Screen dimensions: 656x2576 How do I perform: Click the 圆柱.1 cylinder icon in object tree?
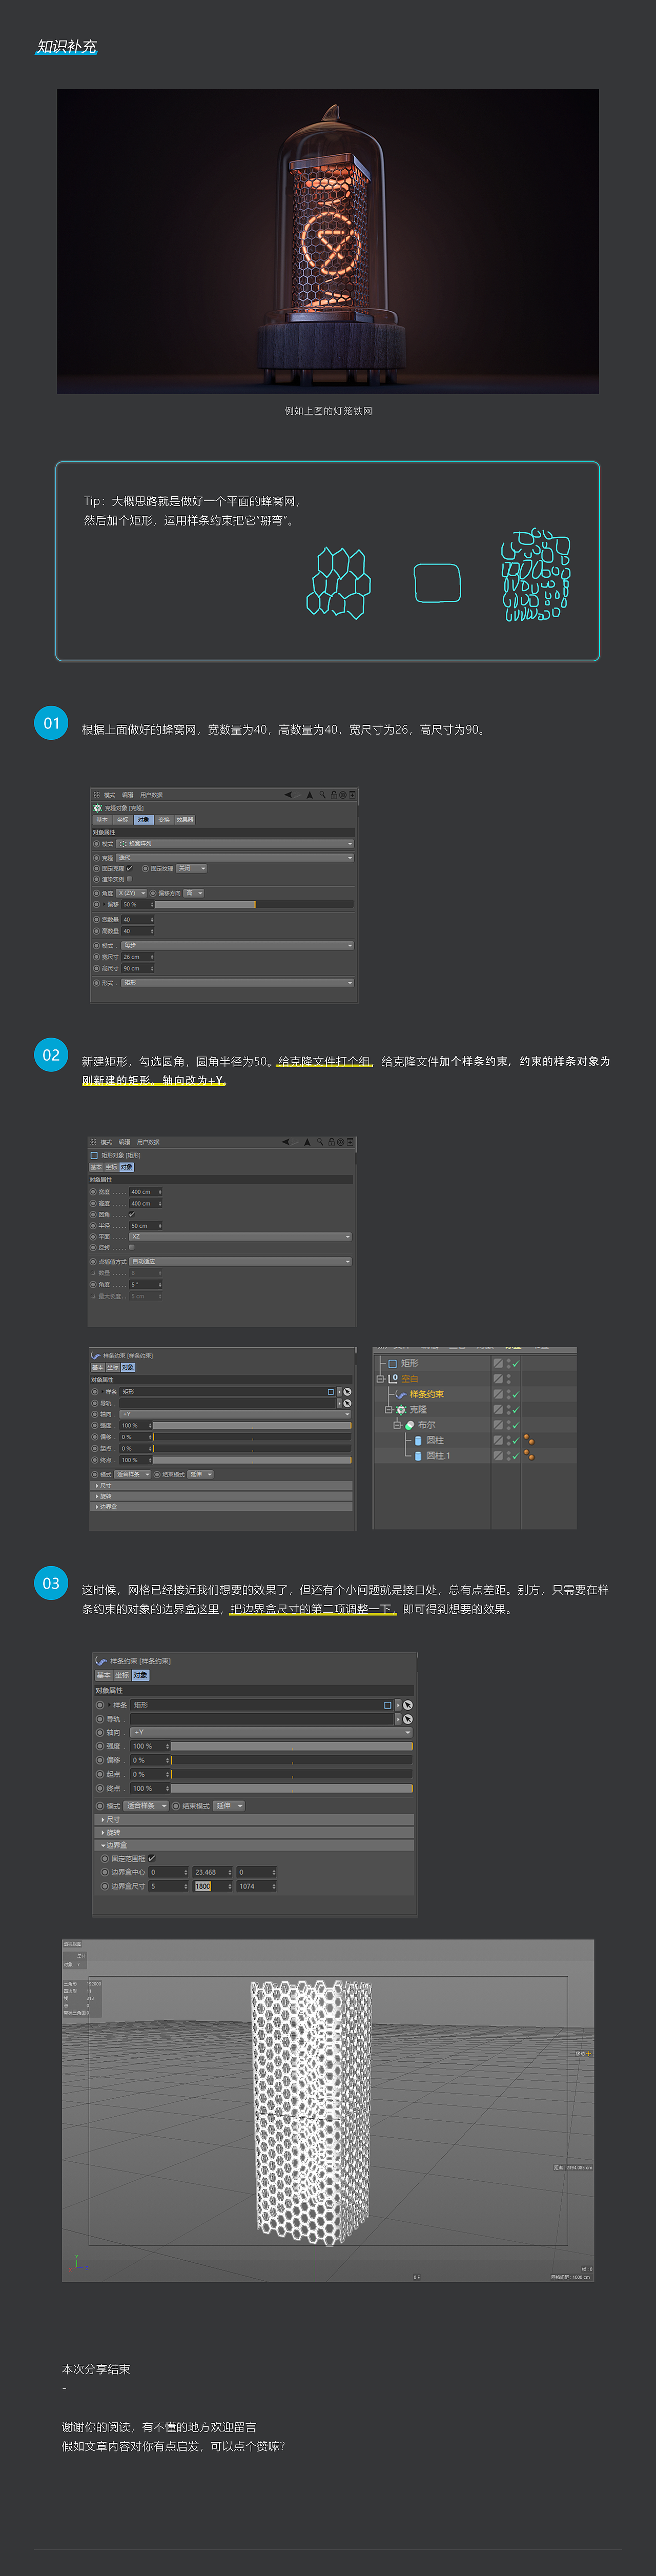[x=419, y=1456]
